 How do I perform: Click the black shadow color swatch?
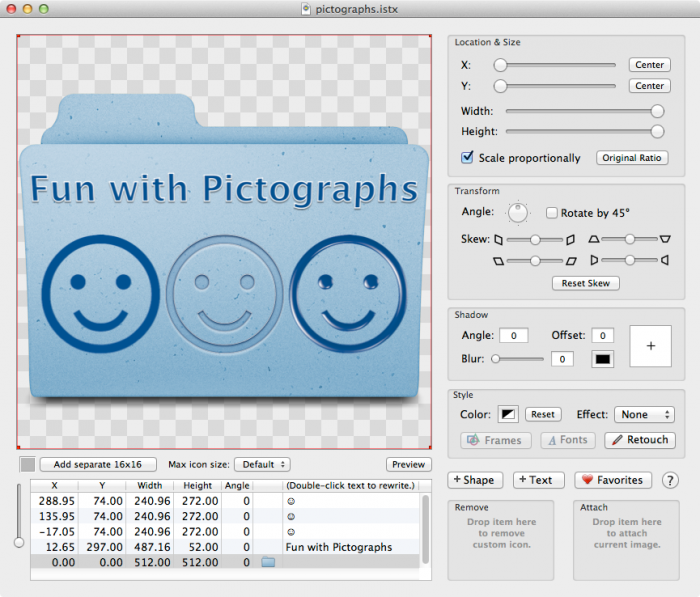pos(603,359)
